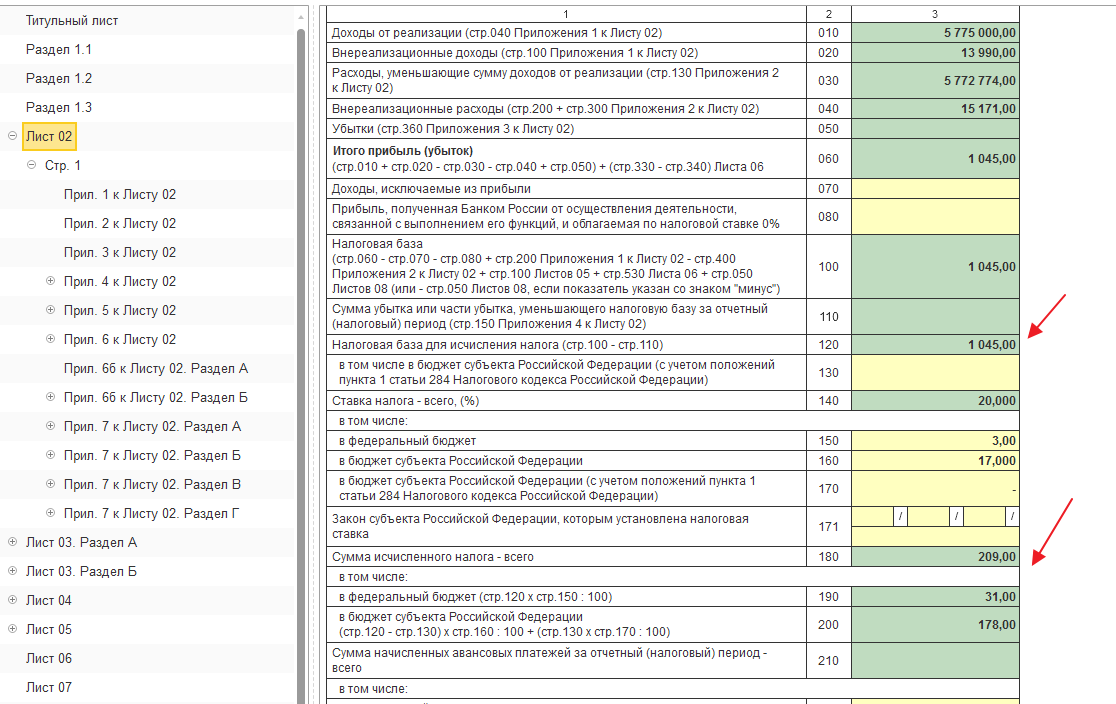The height and width of the screenshot is (704, 1116).
Task: Select the line 160 rate cell 17,000
Action: 935,461
